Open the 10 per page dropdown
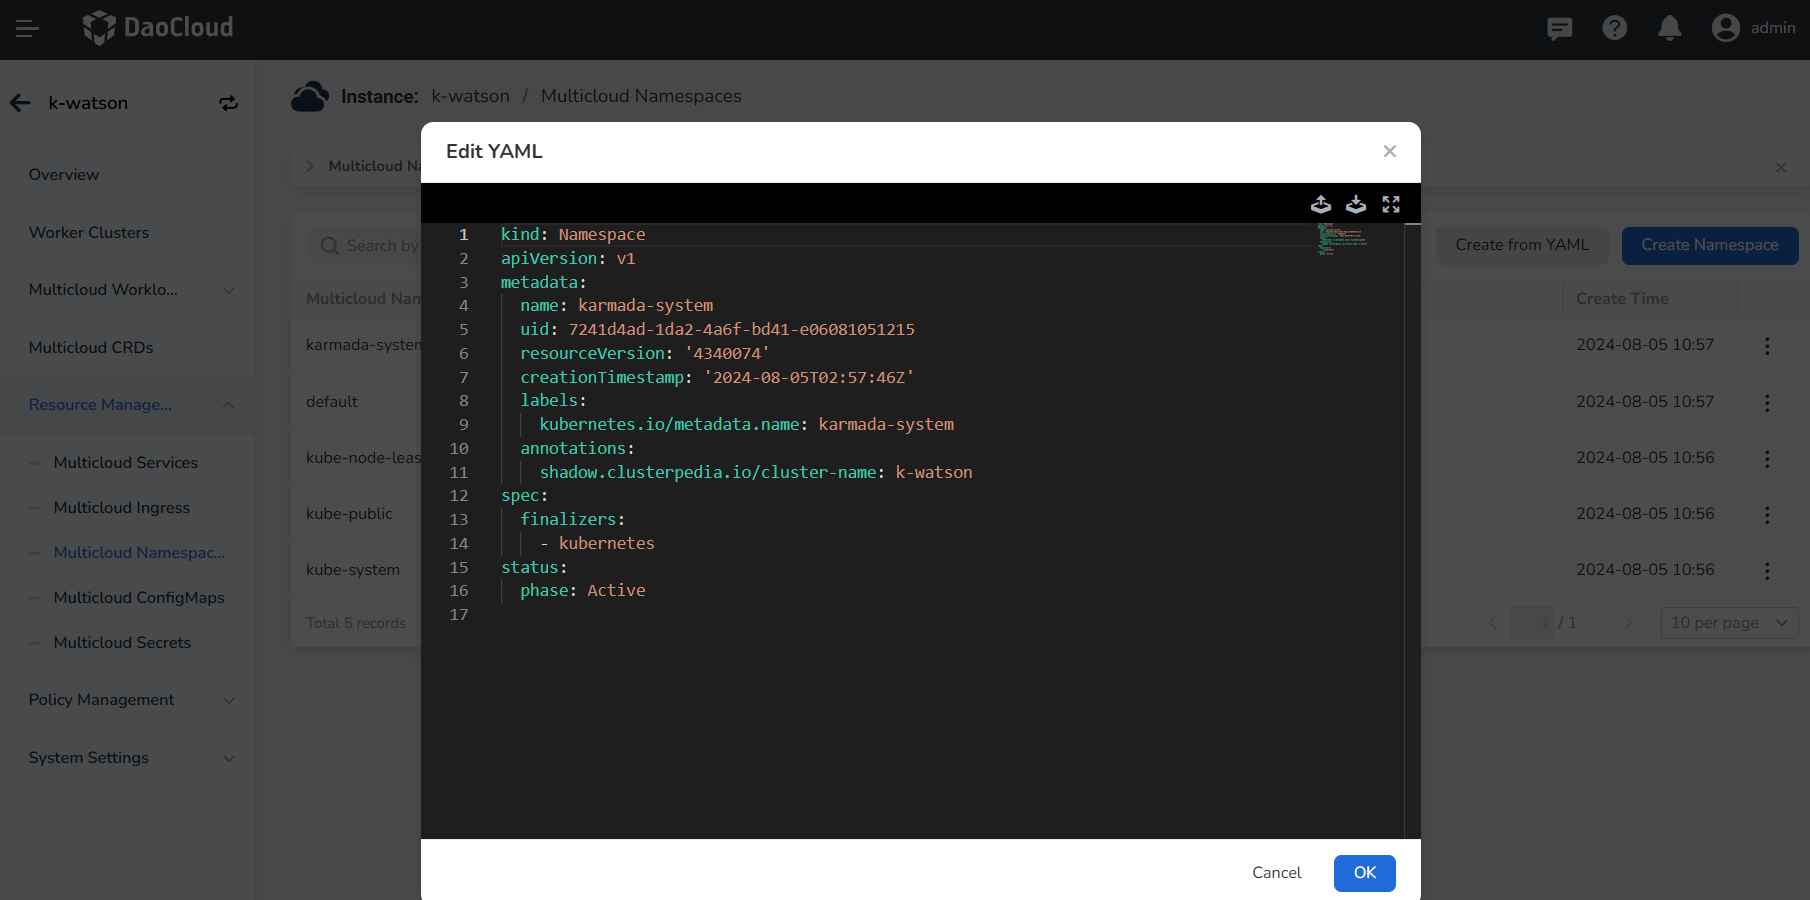1810x900 pixels. click(1729, 622)
